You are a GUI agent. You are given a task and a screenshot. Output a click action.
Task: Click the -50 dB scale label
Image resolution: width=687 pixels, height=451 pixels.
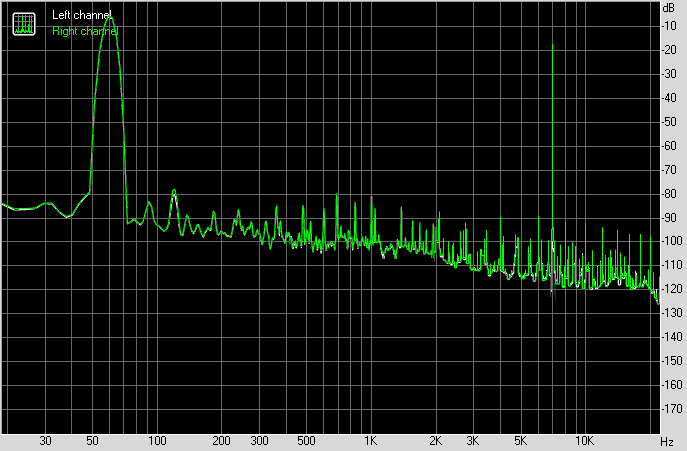coord(669,122)
